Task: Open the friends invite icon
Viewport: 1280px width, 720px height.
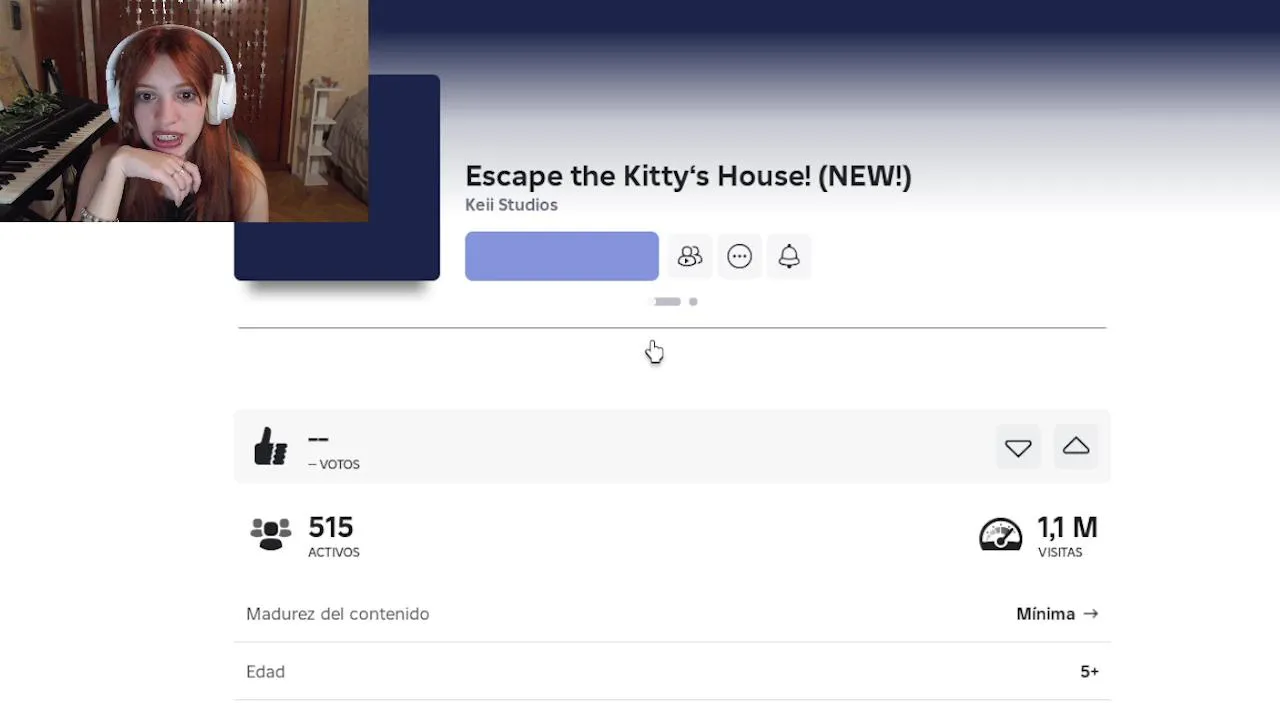Action: (690, 257)
